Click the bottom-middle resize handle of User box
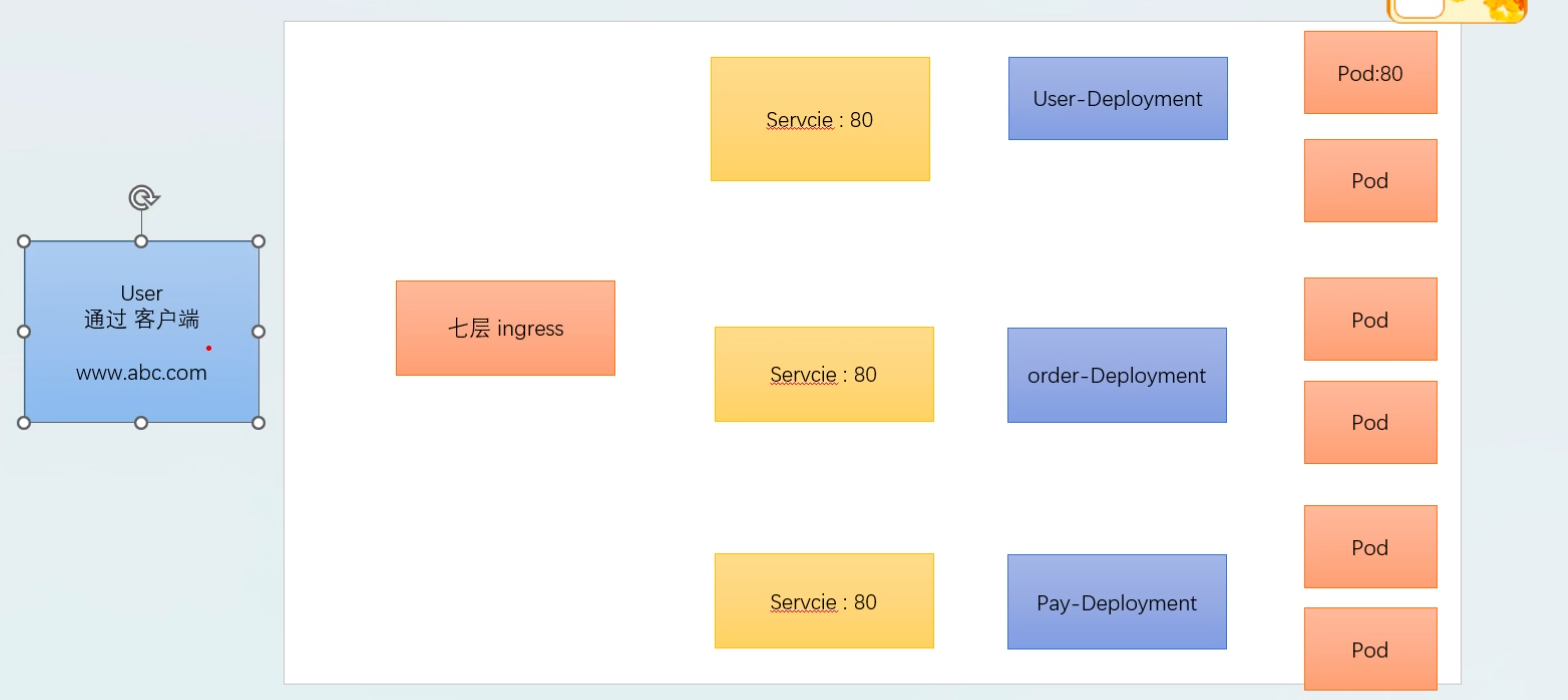The image size is (1568, 700). click(x=141, y=423)
